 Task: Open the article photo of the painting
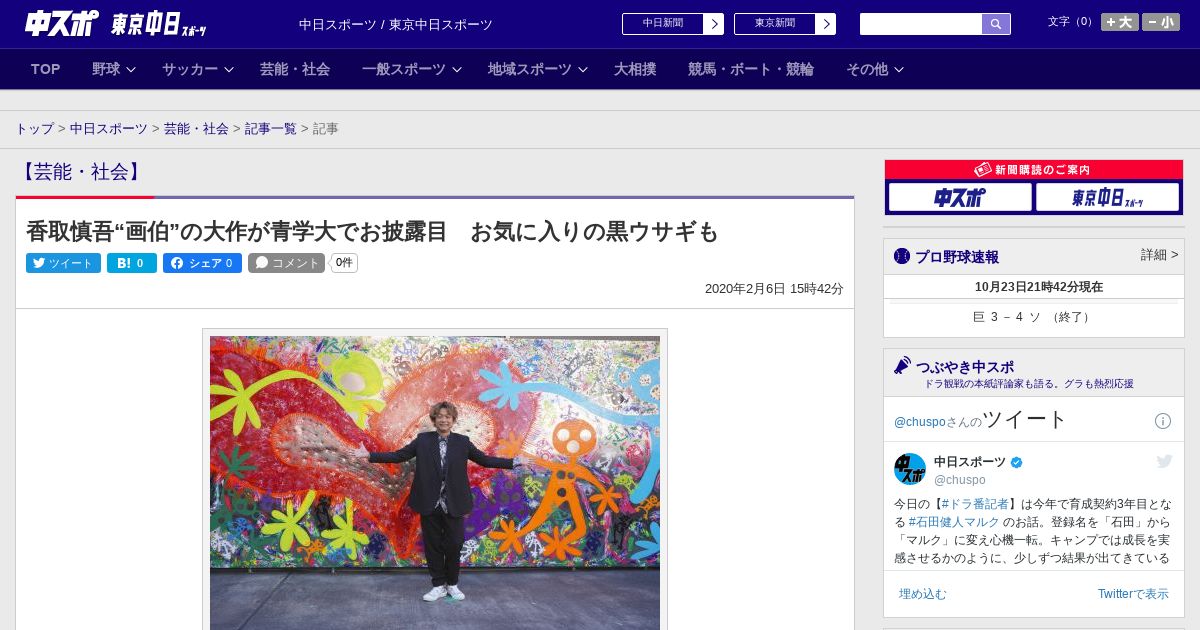[x=435, y=482]
